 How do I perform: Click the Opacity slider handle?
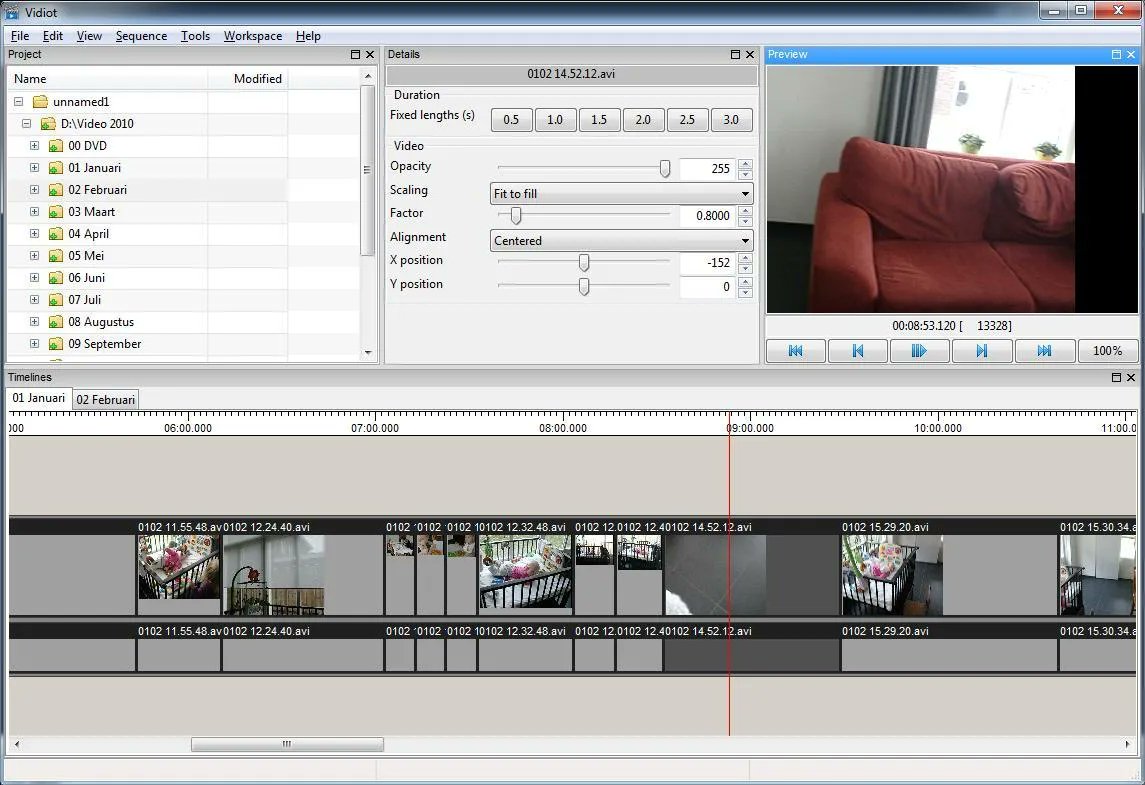point(665,169)
